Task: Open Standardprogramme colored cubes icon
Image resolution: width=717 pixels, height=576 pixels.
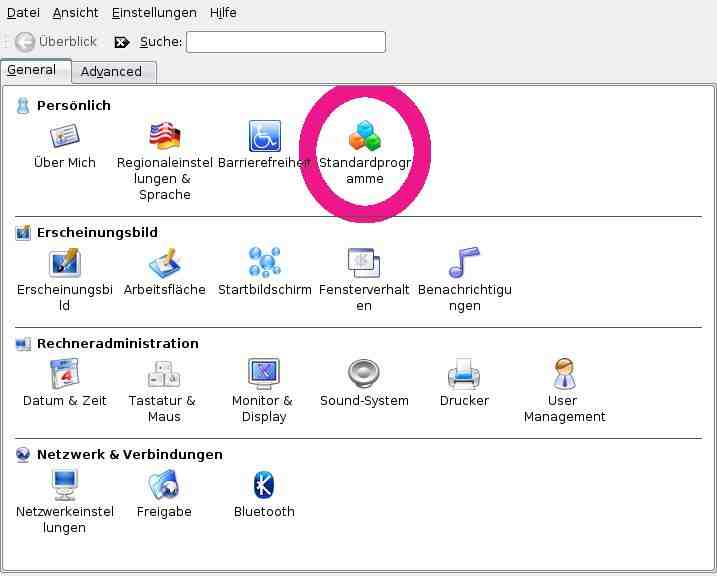Action: click(364, 136)
